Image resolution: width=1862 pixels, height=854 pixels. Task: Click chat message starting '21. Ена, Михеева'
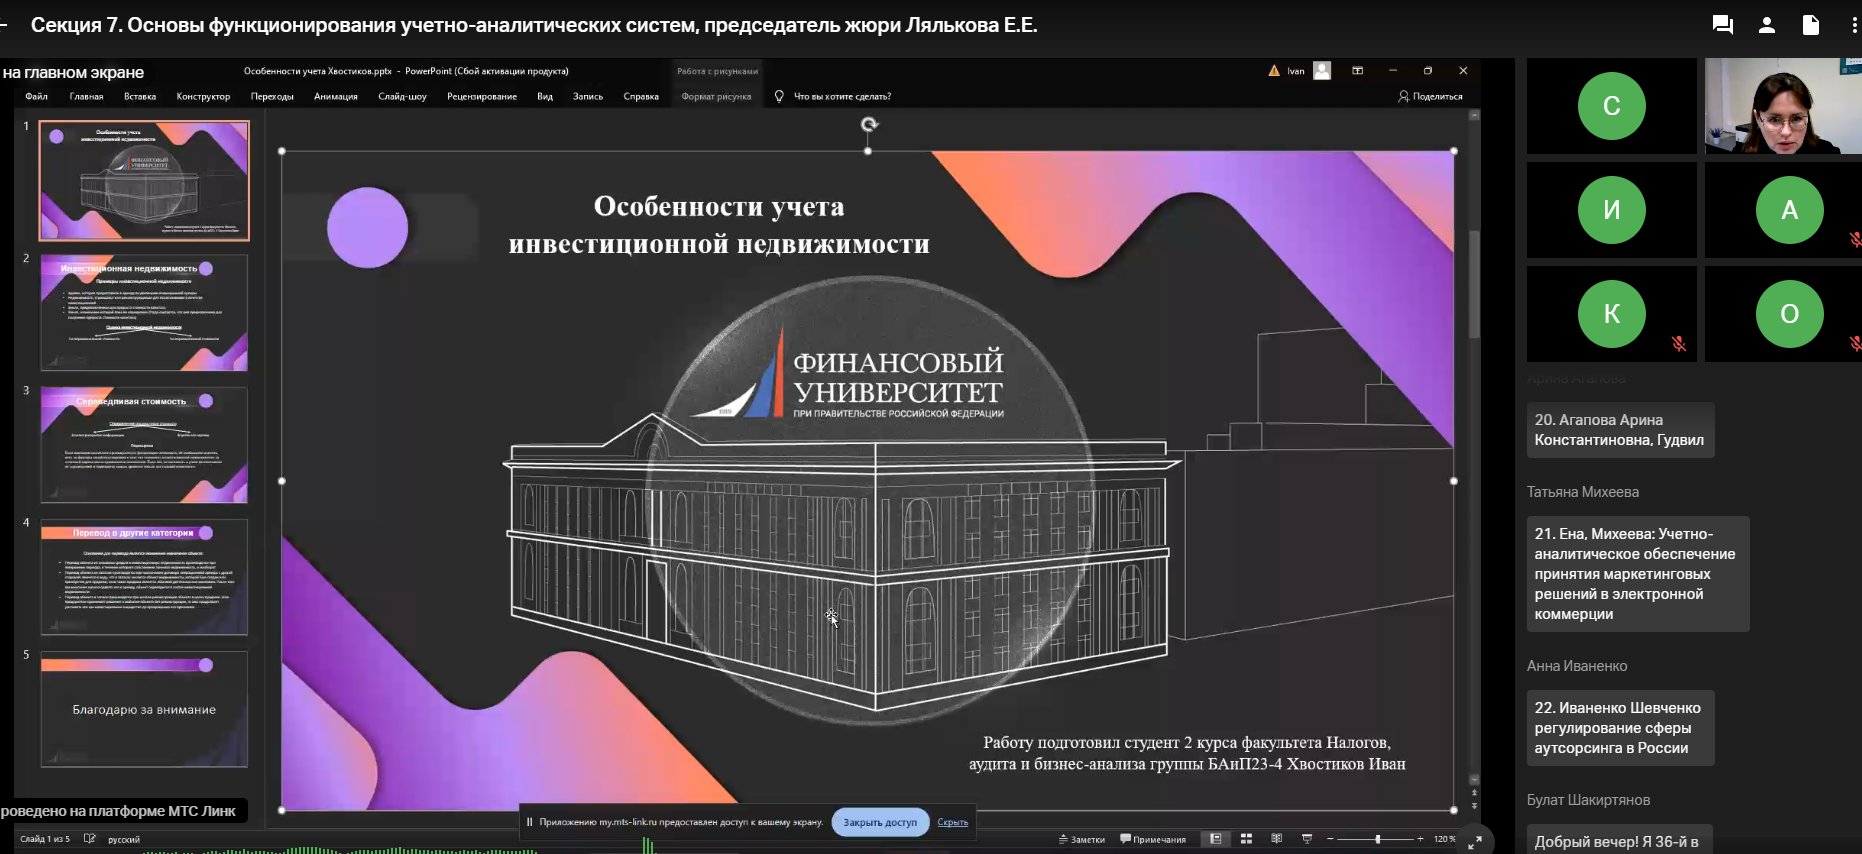[1638, 574]
